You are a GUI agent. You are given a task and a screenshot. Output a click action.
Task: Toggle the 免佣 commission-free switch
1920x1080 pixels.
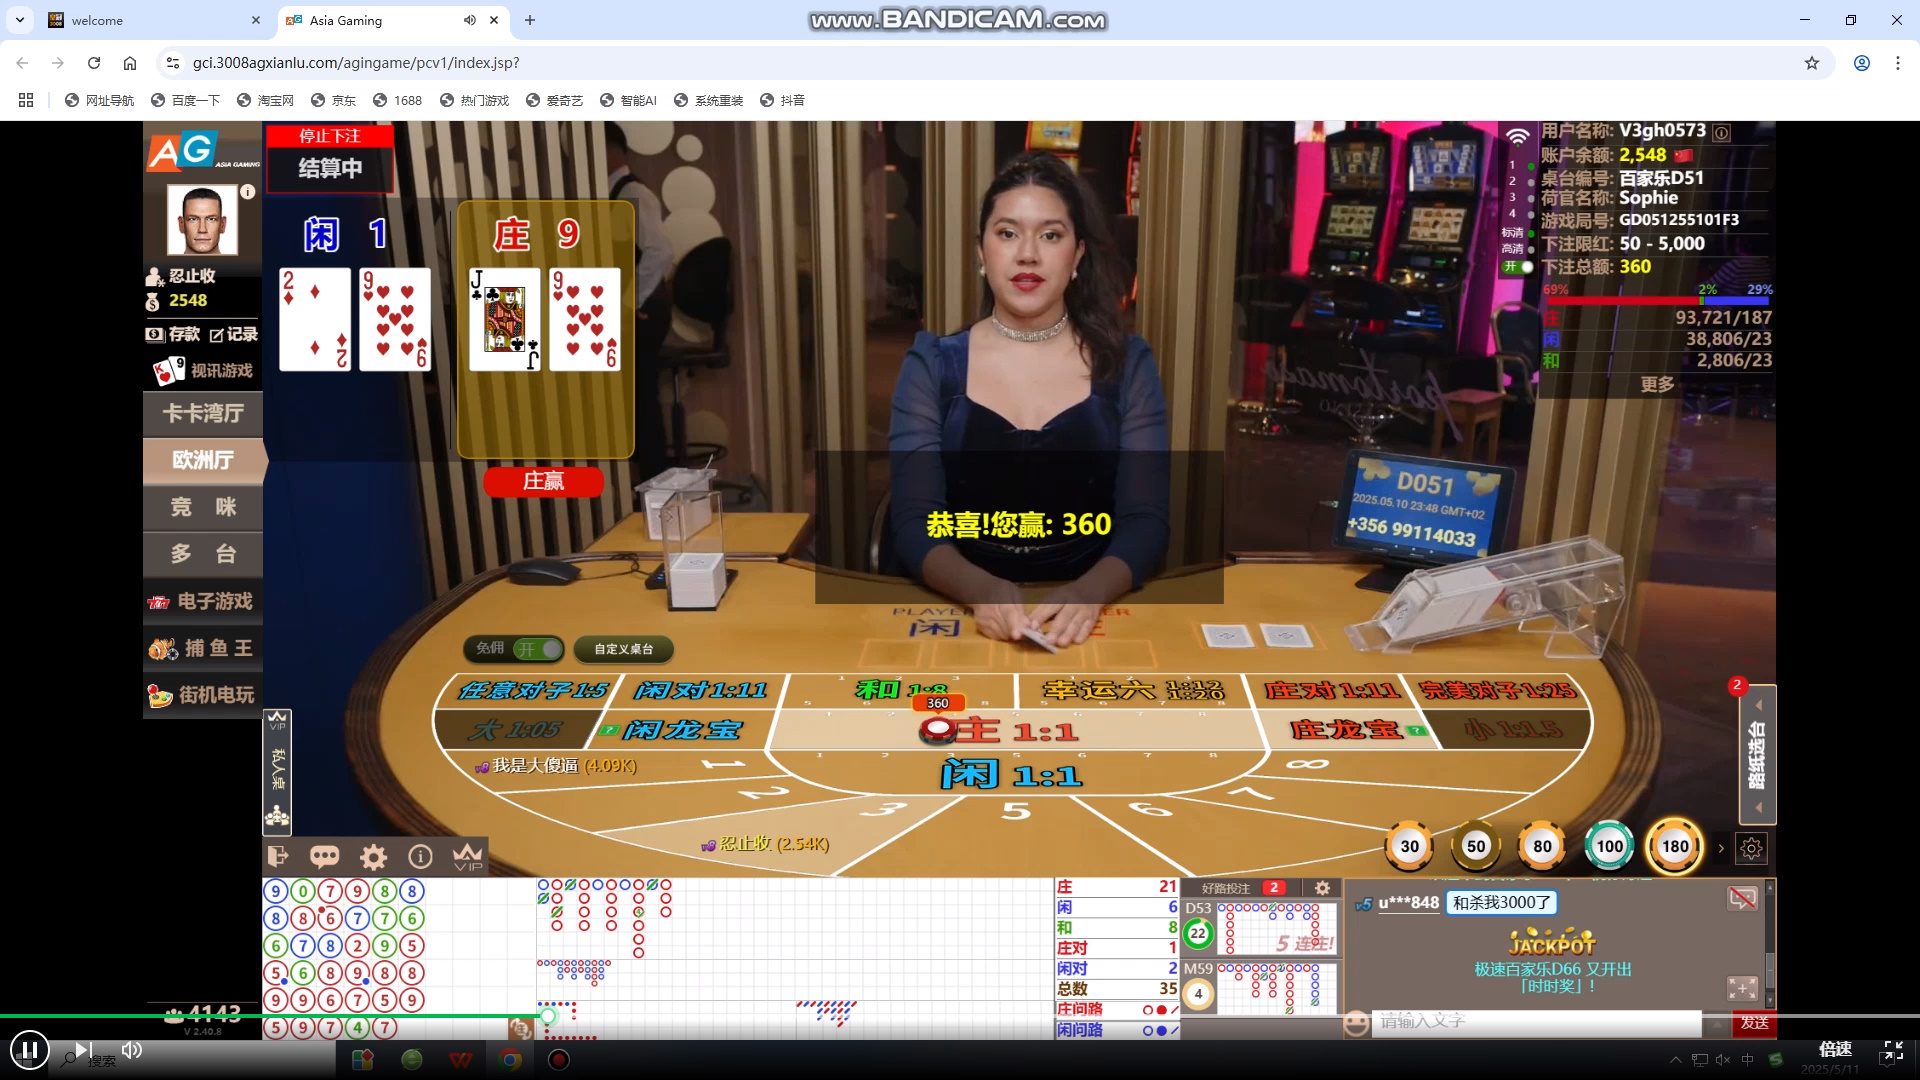538,649
